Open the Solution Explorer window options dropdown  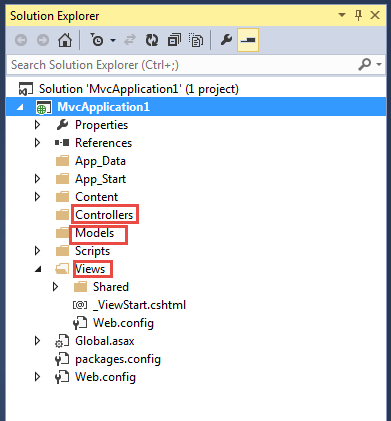(342, 15)
